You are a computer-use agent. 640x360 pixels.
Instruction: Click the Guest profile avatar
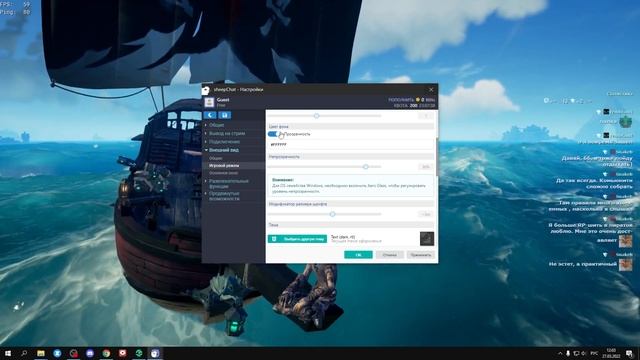click(209, 102)
